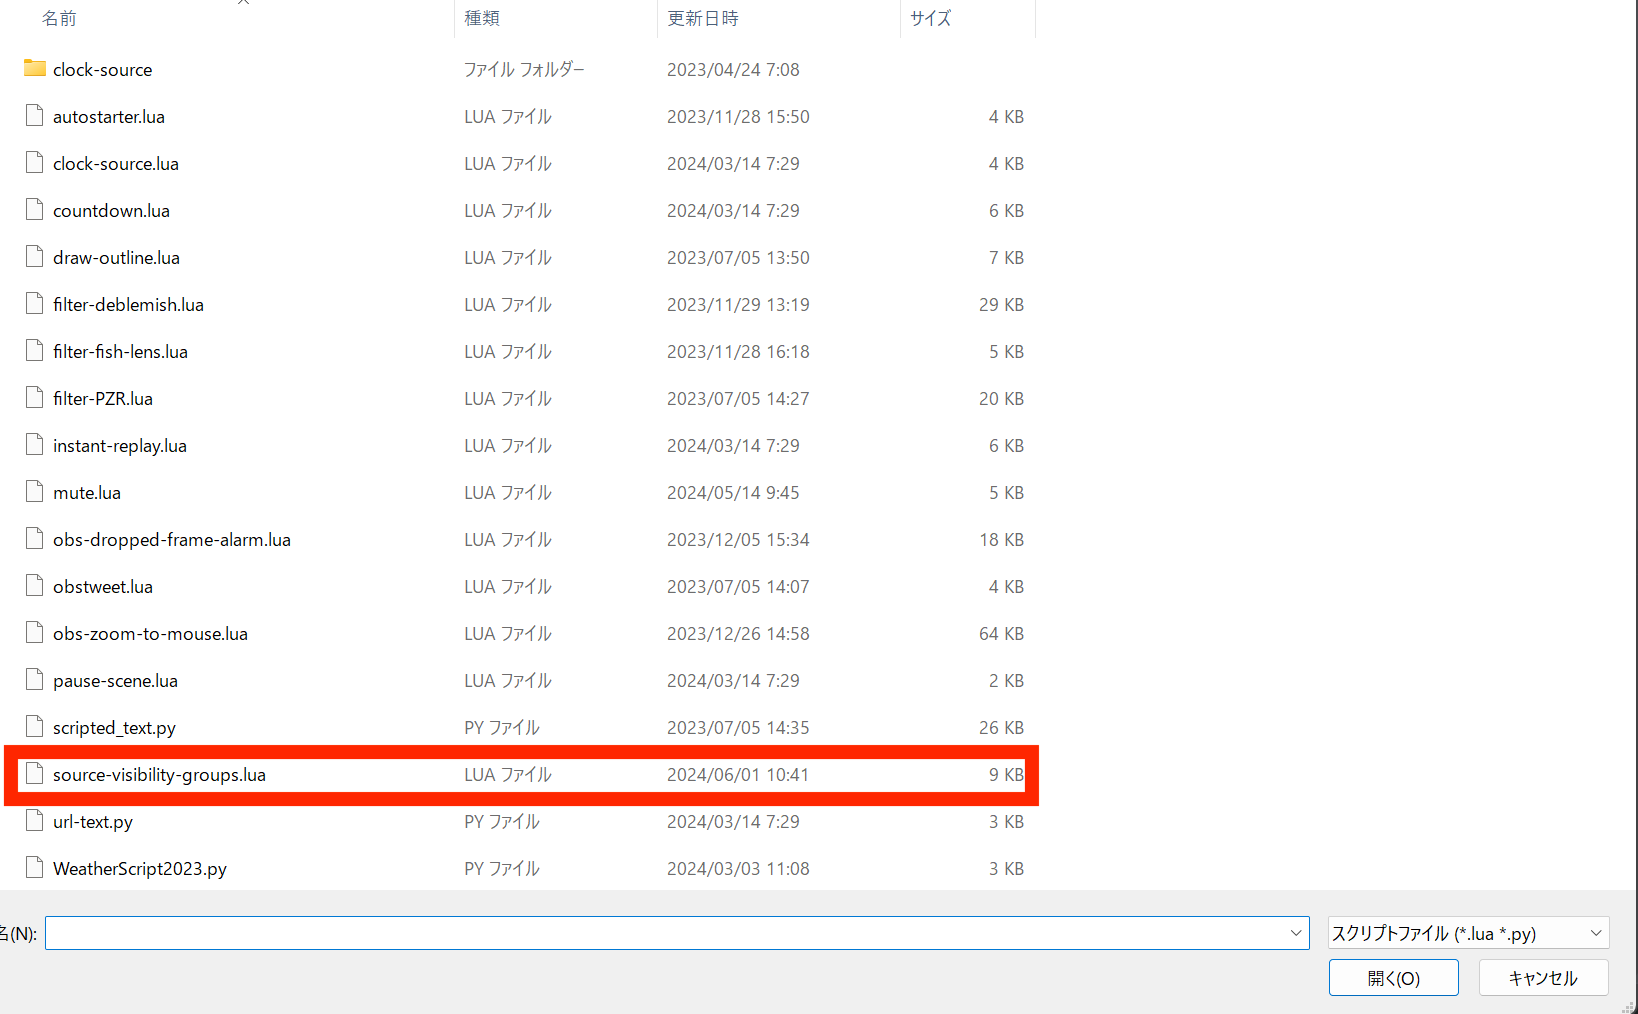This screenshot has height=1014, width=1638.
Task: Sort files by the サイズ column header
Action: click(x=930, y=18)
